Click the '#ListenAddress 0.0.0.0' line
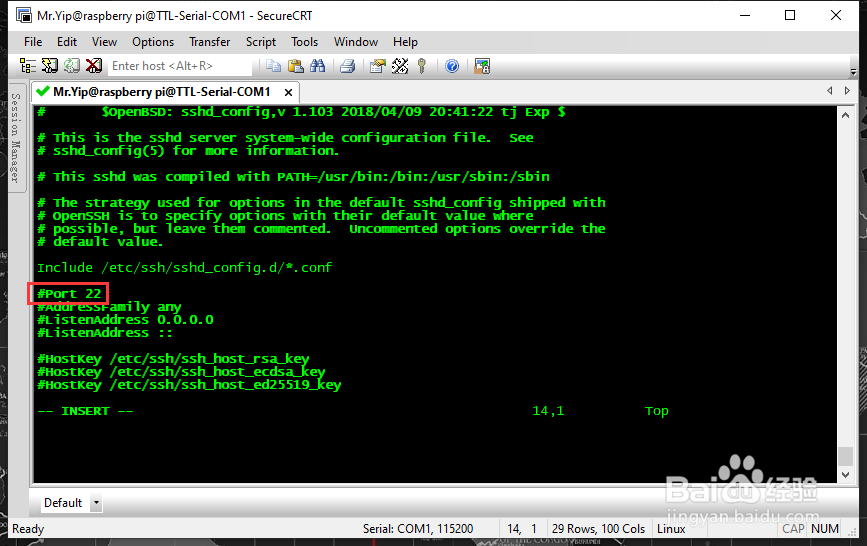The height and width of the screenshot is (546, 867). pyautogui.click(x=125, y=320)
